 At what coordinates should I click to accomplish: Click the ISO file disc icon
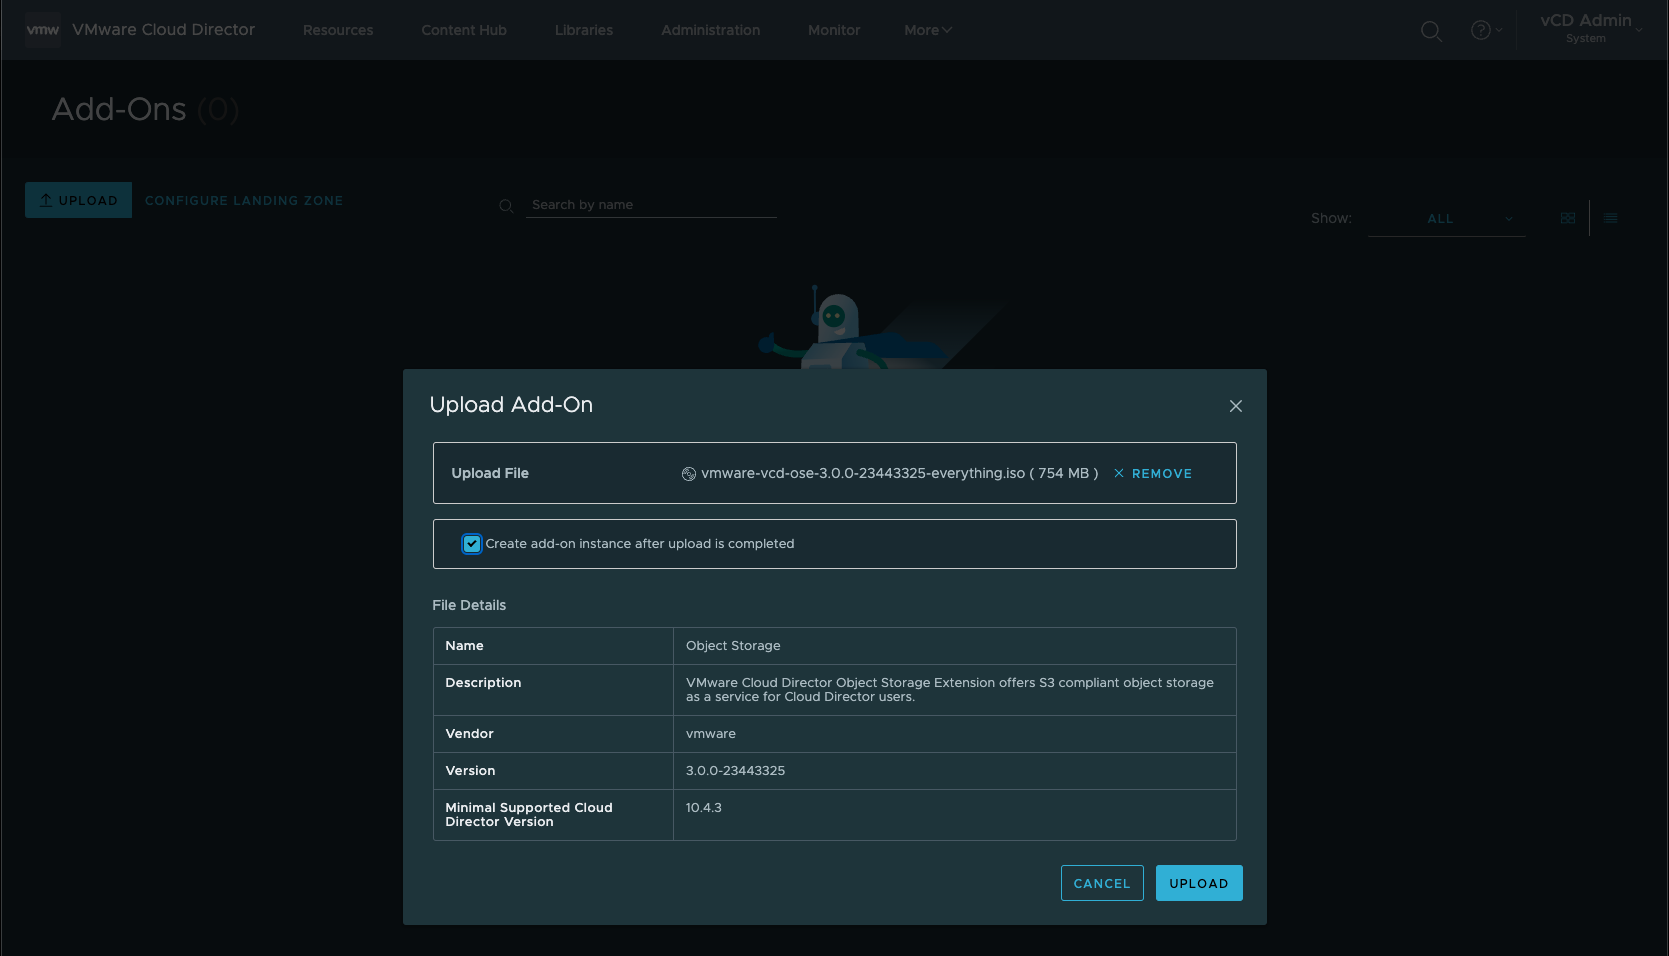689,474
